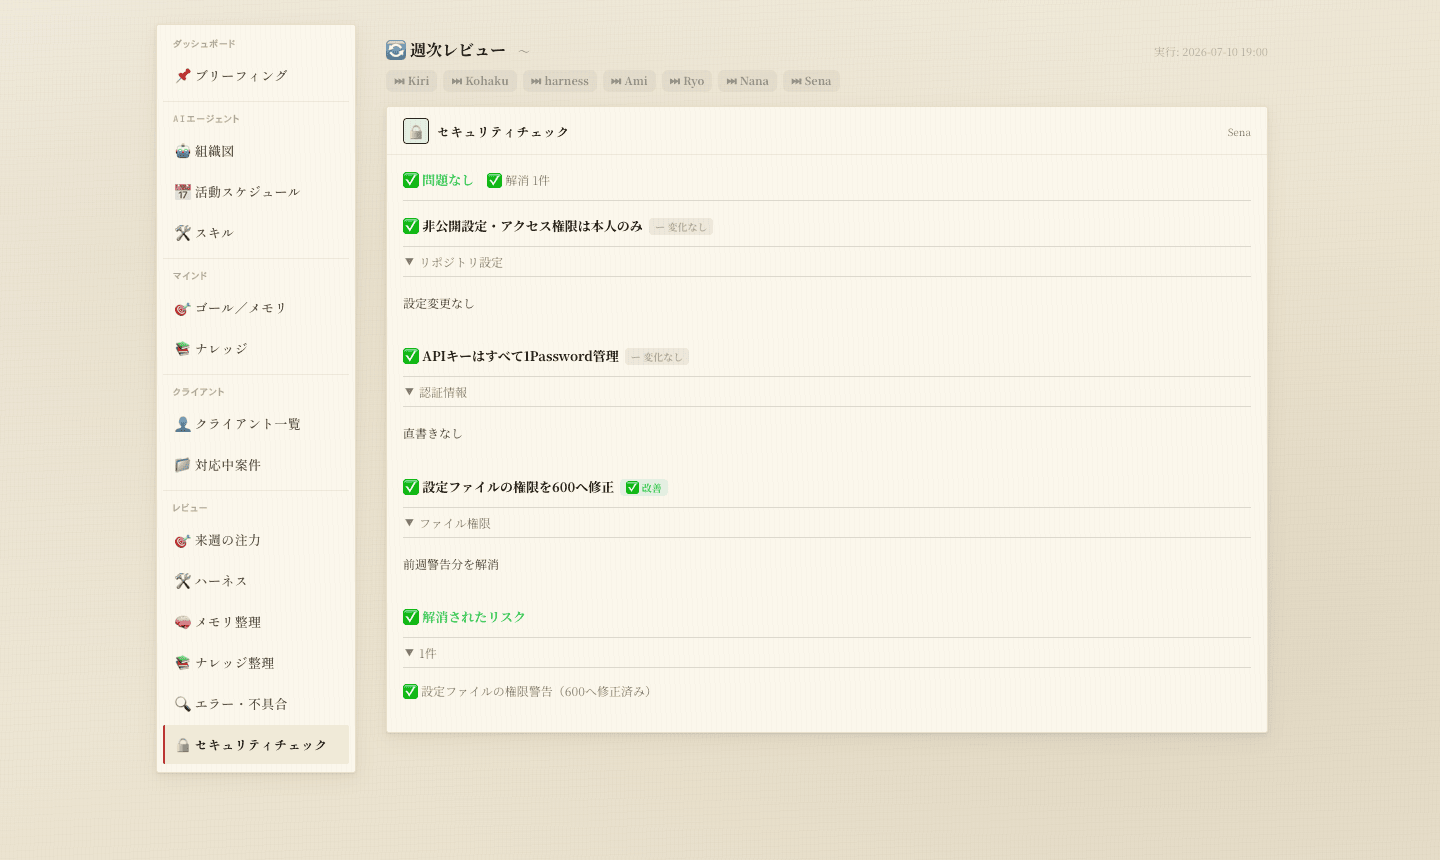Viewport: 1440px width, 860px height.
Task: Click the エラー・不具合 magnifier icon
Action: (183, 704)
